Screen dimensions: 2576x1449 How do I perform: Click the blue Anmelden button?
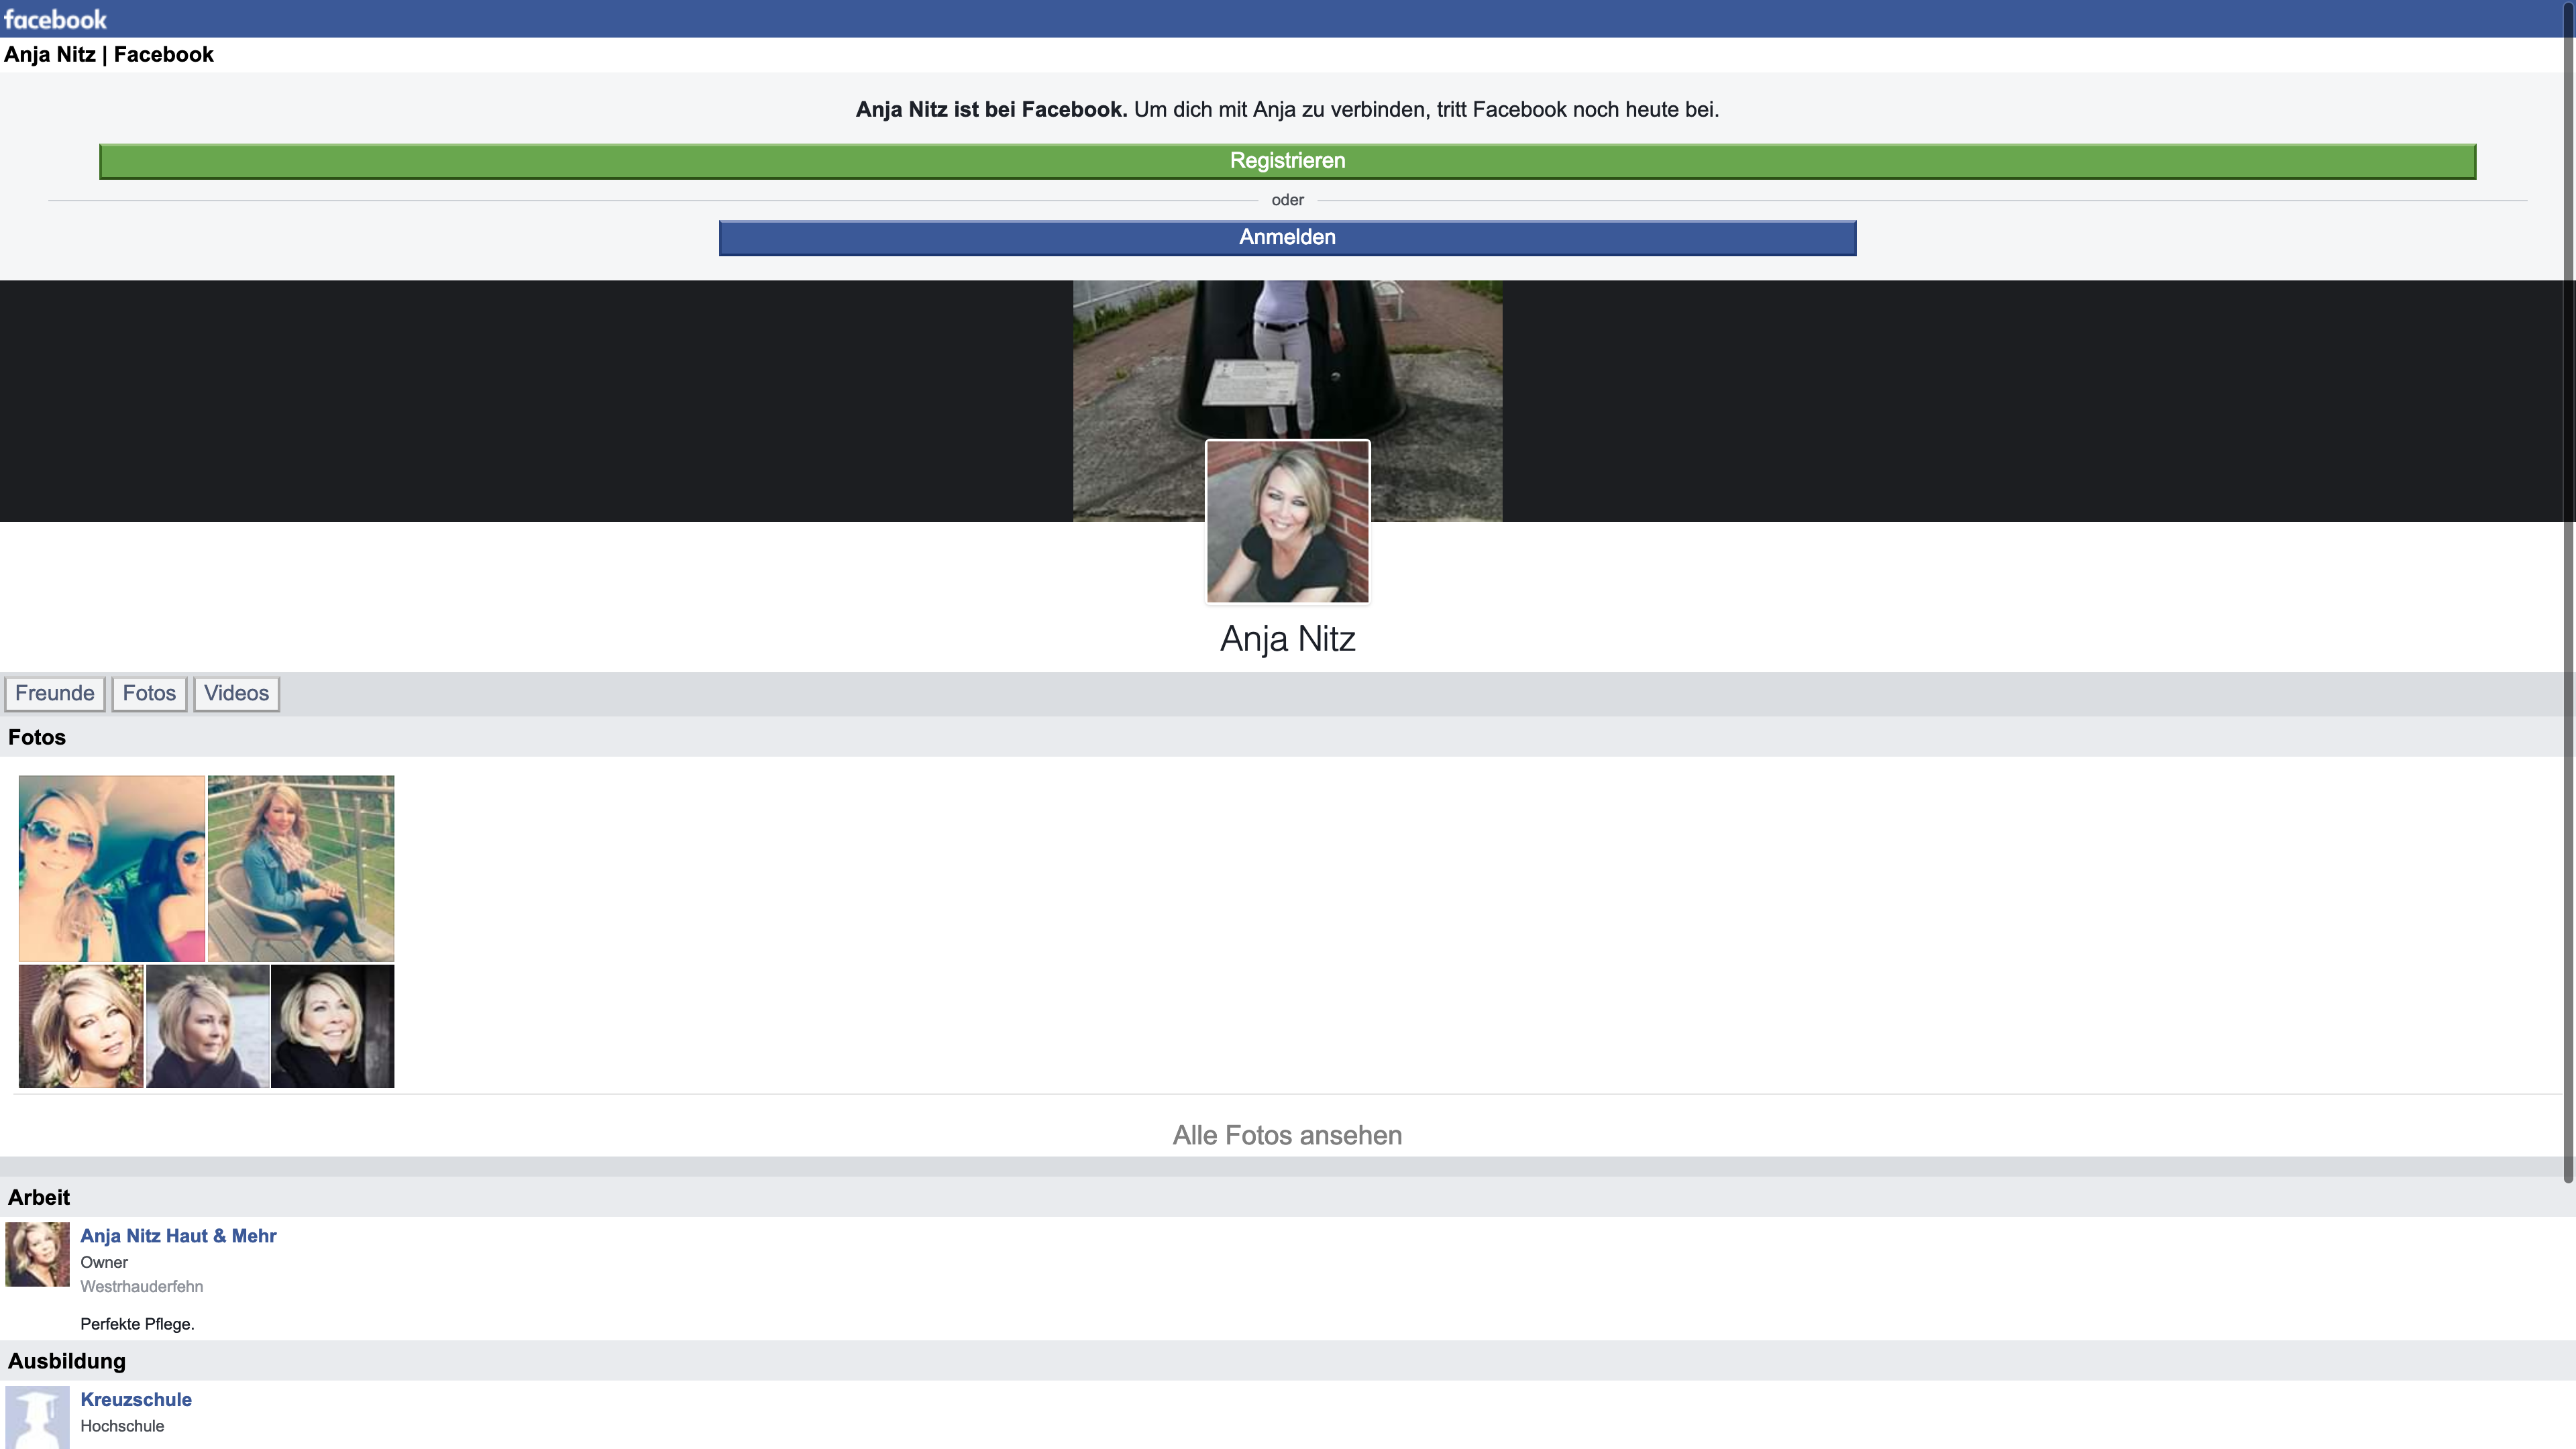[1287, 238]
